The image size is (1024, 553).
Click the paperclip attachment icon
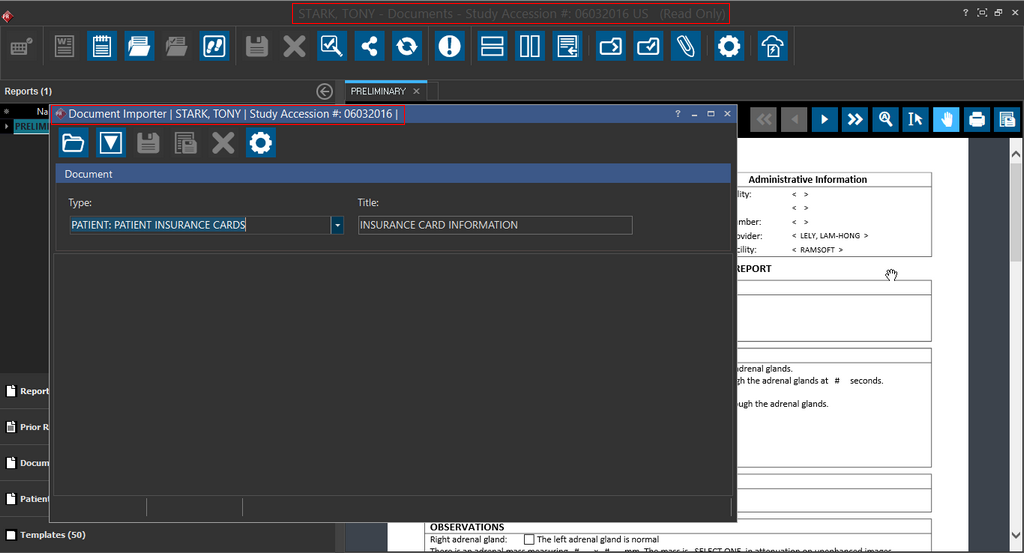[685, 46]
